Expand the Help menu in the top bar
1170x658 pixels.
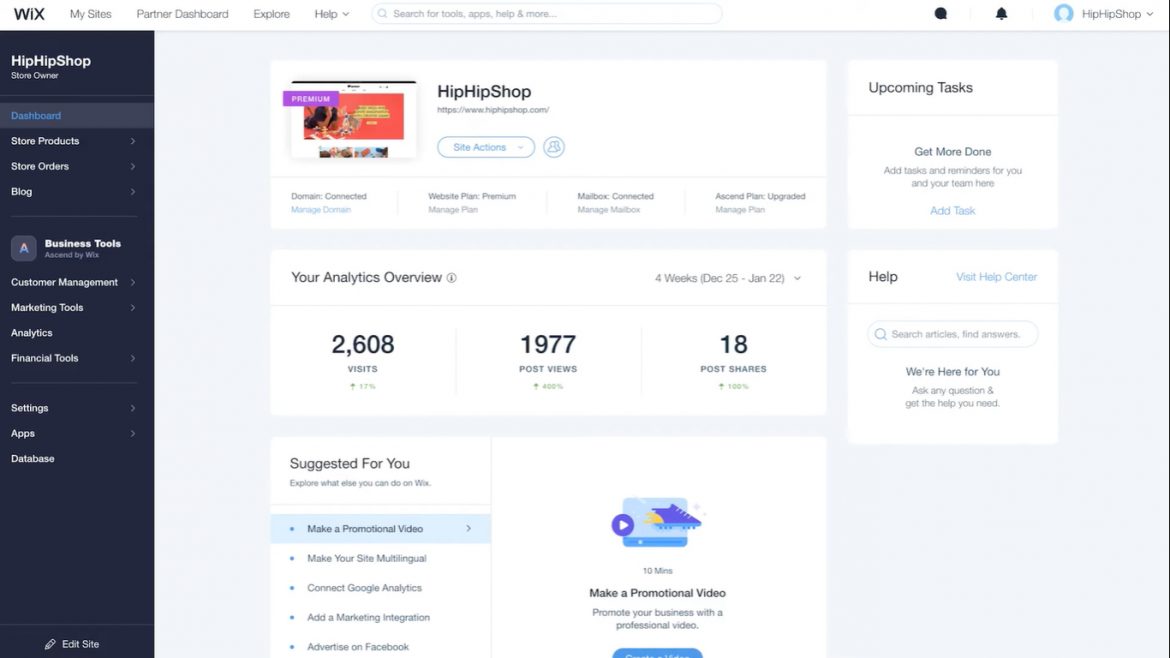click(331, 13)
